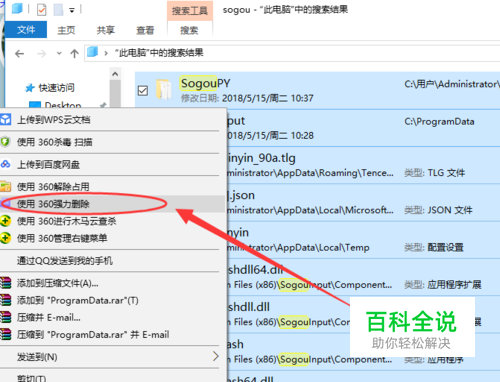Select Desktop in the navigation pane
This screenshot has height=382, width=500.
point(63,105)
